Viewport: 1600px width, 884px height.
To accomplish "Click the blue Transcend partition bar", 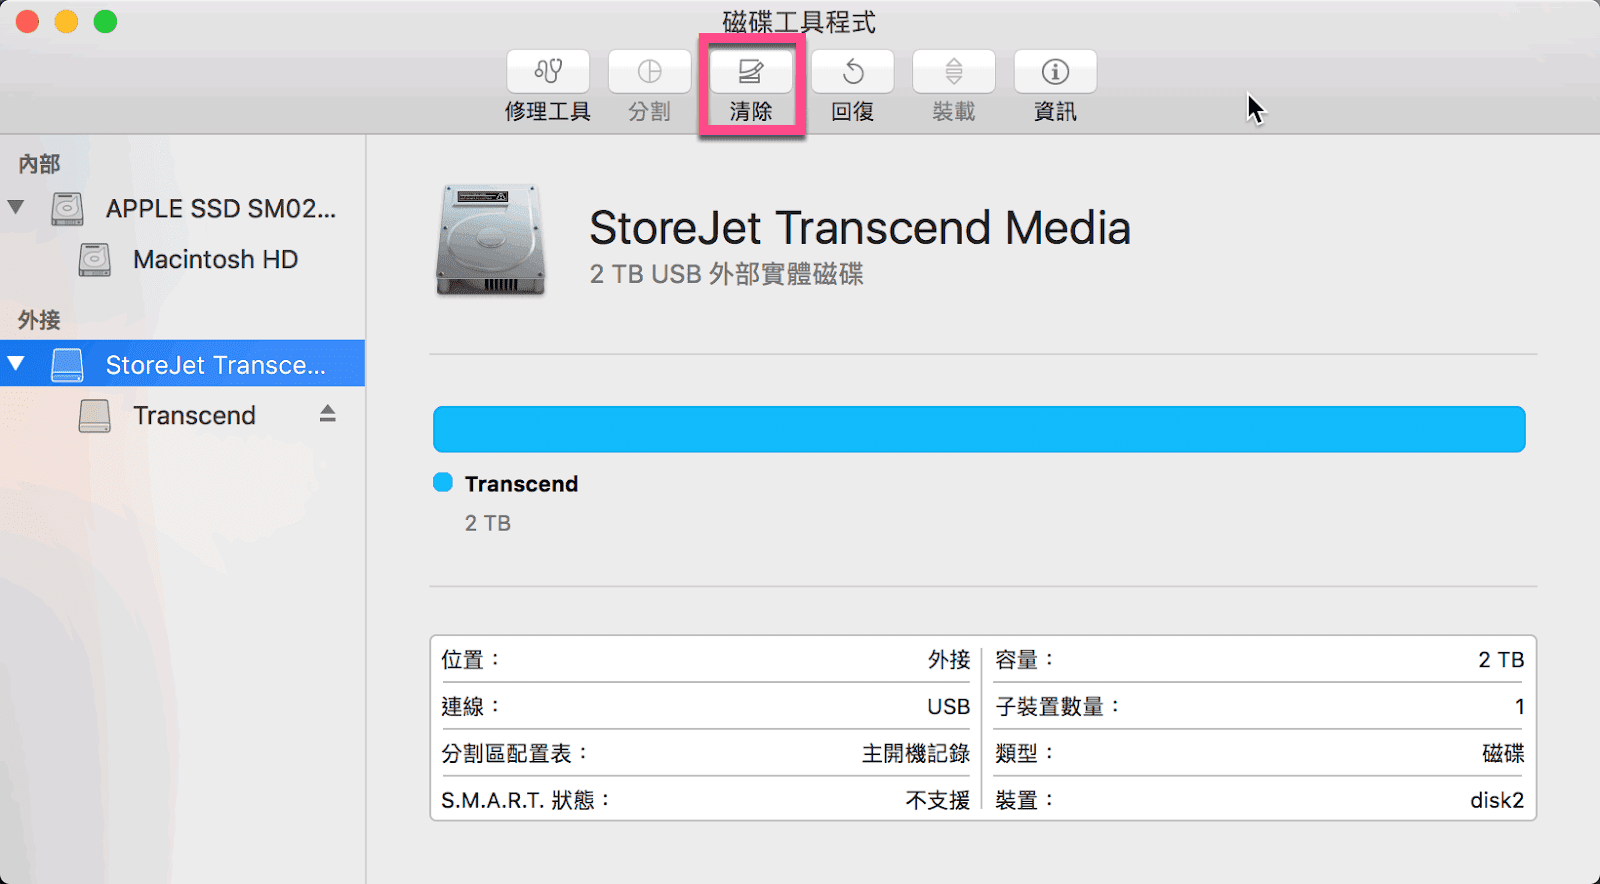I will click(x=979, y=429).
